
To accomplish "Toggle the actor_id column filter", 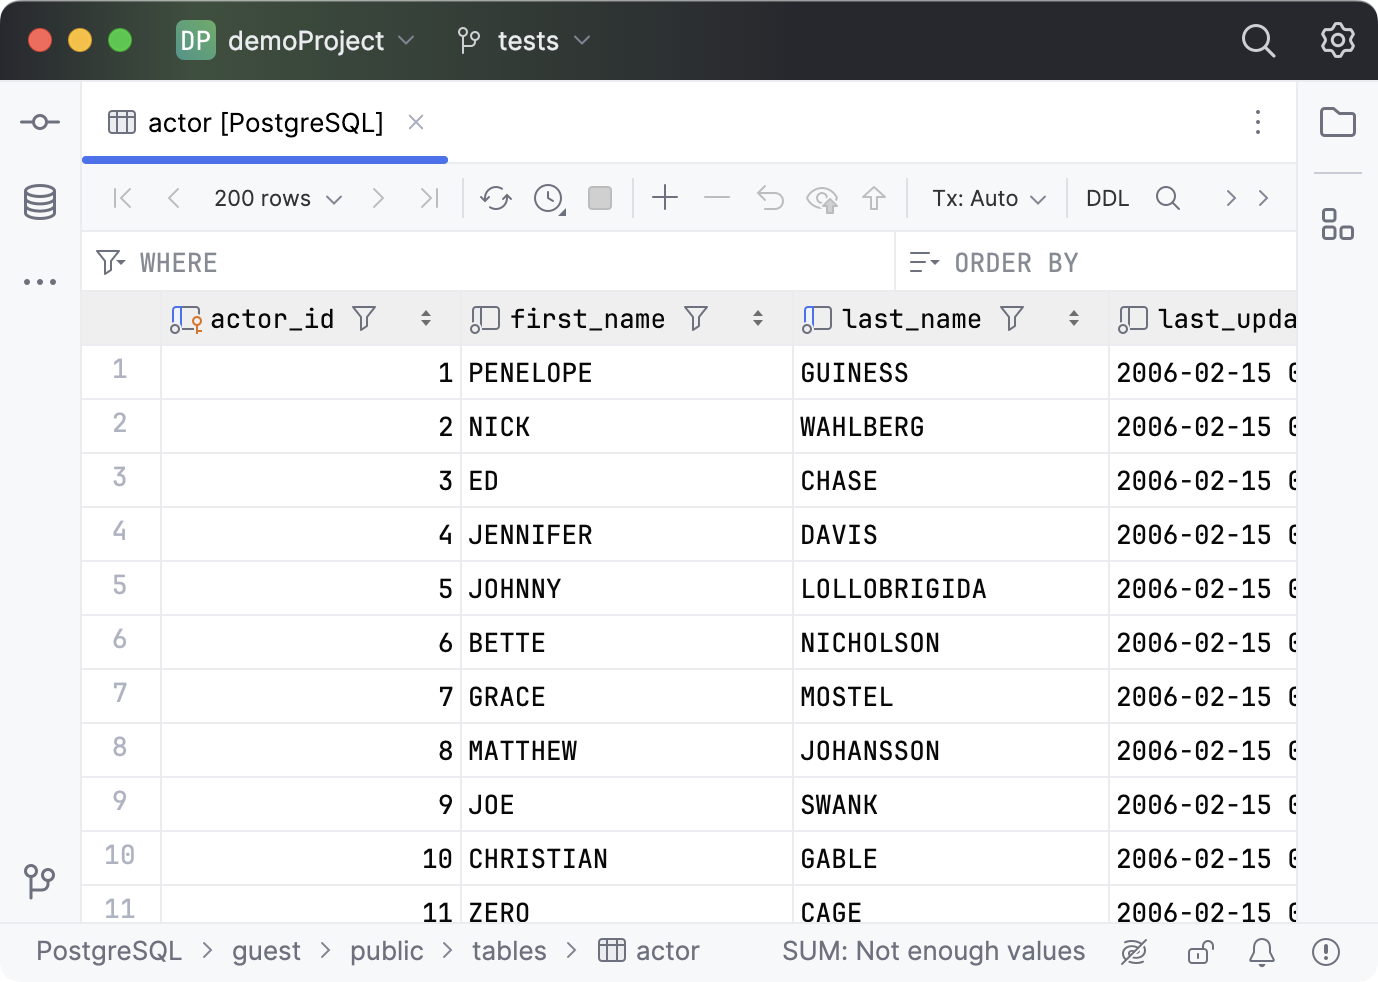I will tap(364, 319).
